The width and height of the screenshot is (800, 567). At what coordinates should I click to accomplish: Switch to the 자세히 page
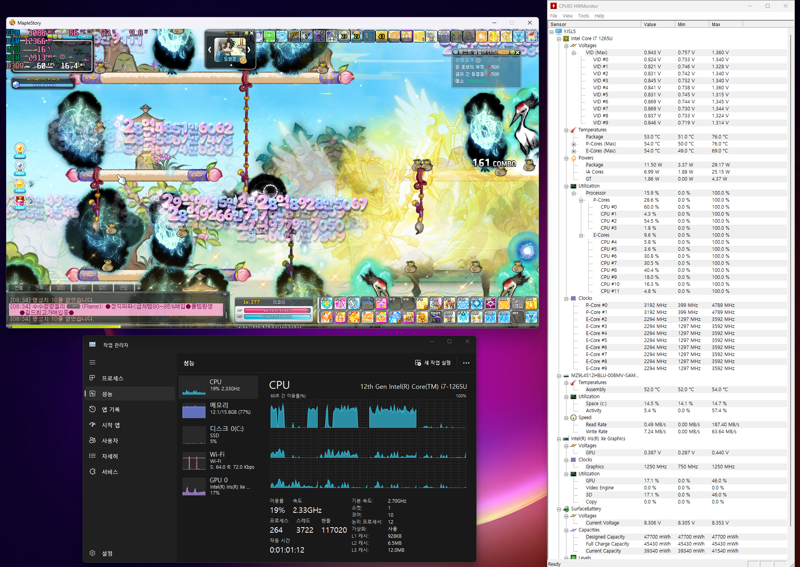[130, 456]
